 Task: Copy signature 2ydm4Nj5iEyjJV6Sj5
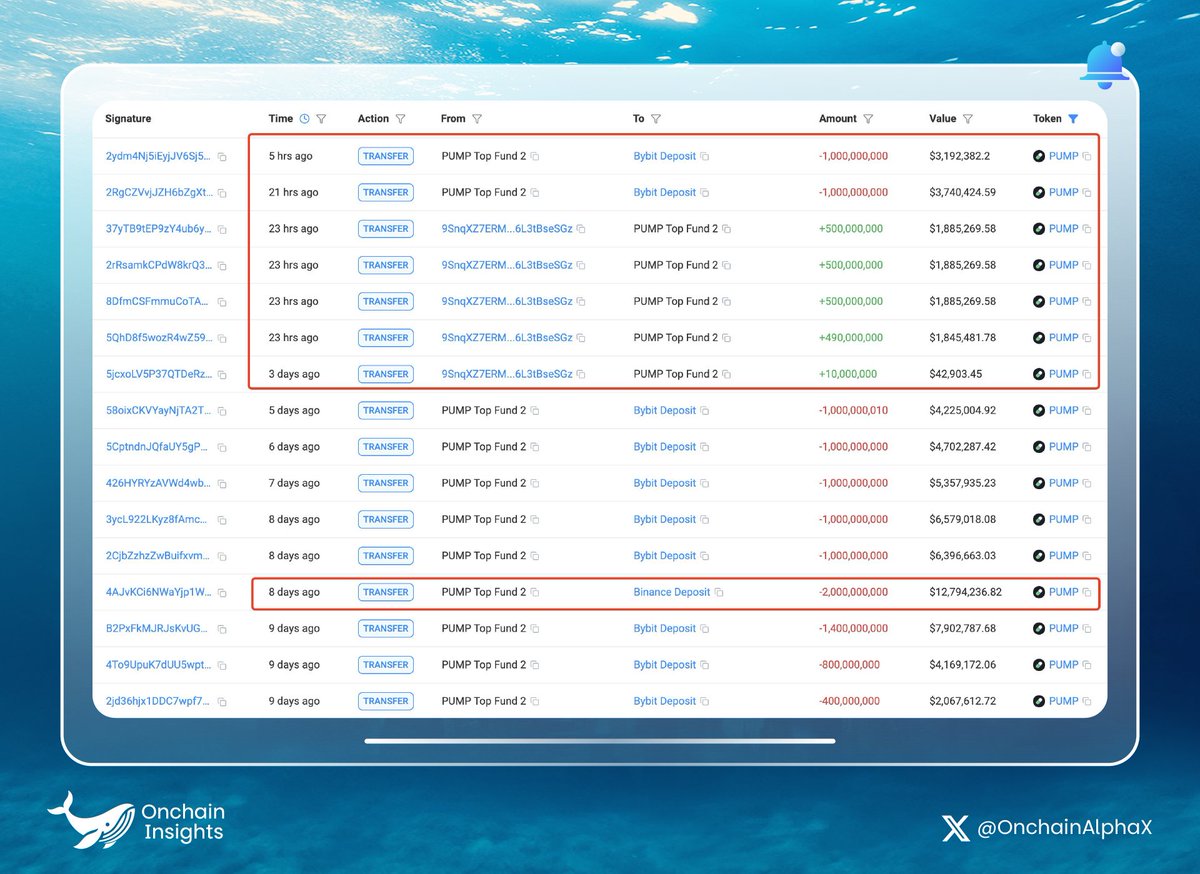(222, 157)
